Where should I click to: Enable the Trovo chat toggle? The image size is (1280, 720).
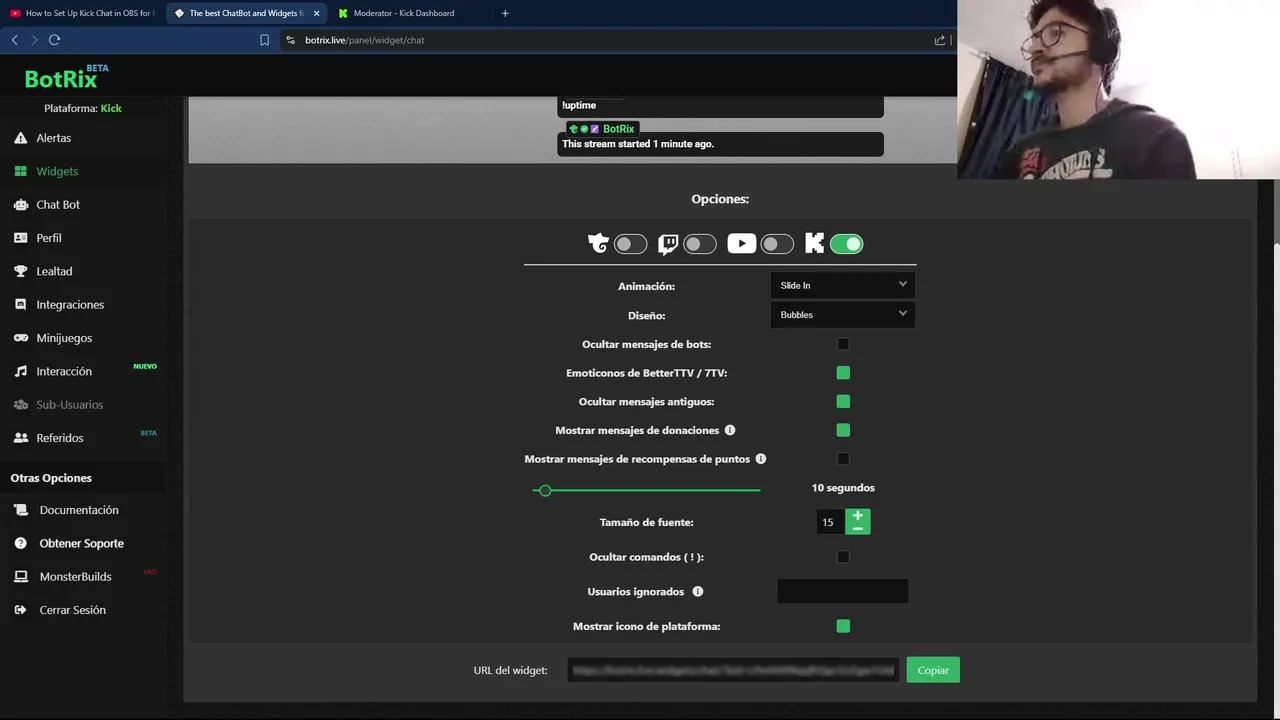coord(630,243)
